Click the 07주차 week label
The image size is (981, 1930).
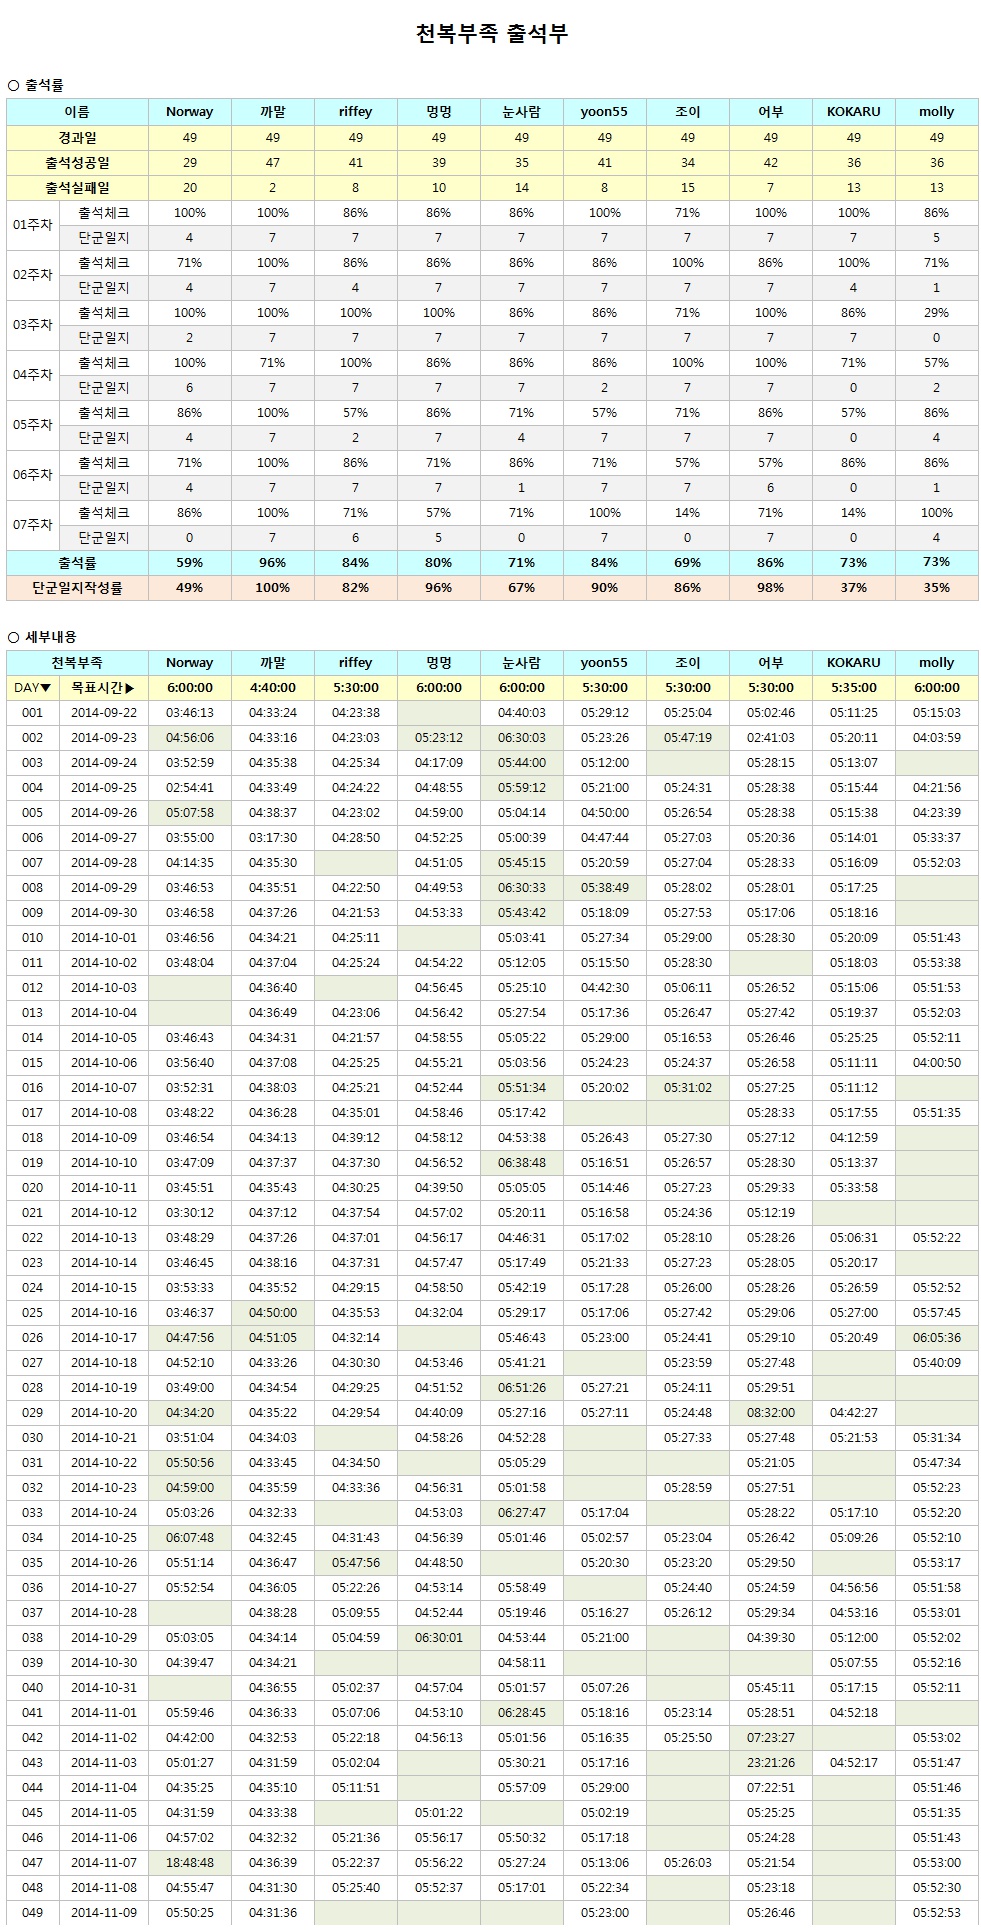(x=33, y=525)
